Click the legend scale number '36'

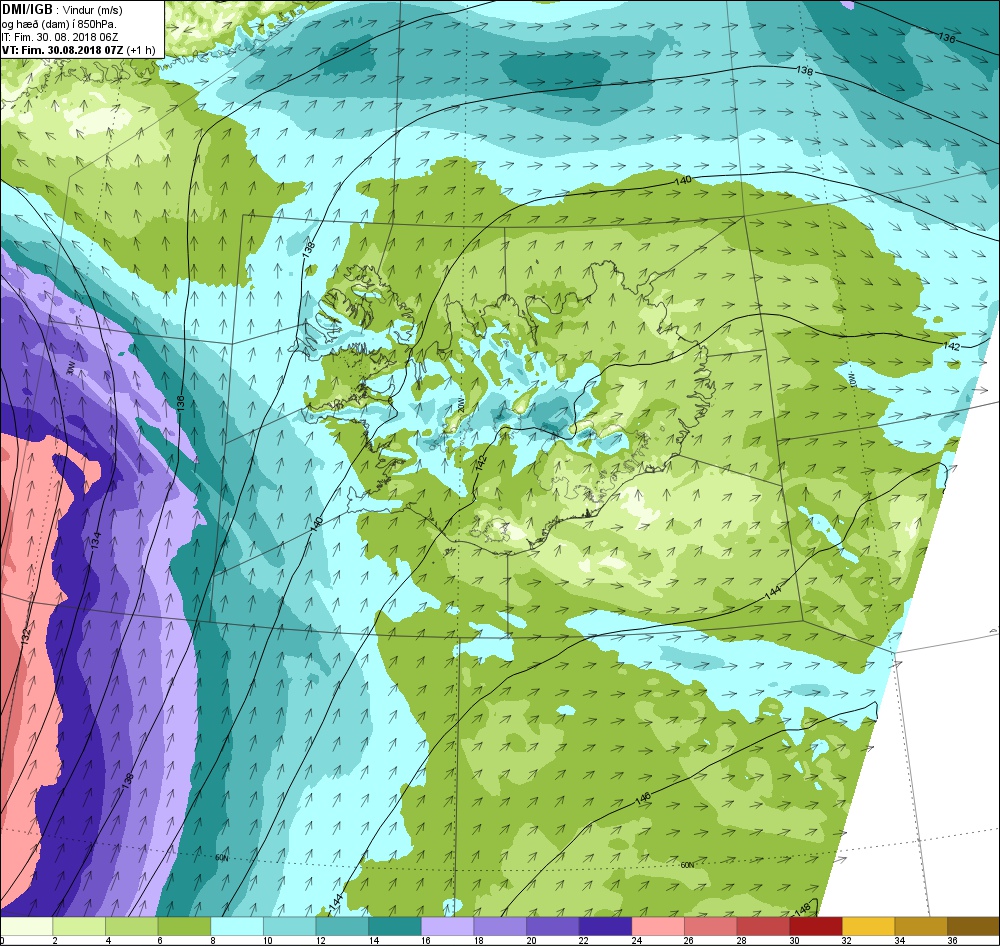point(952,940)
